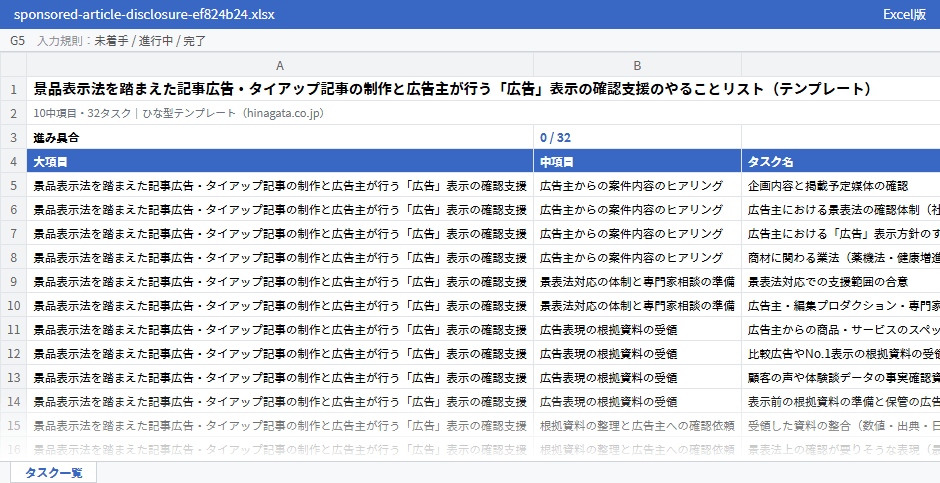Select row 1 header number
The height and width of the screenshot is (483, 940).
tap(13, 89)
